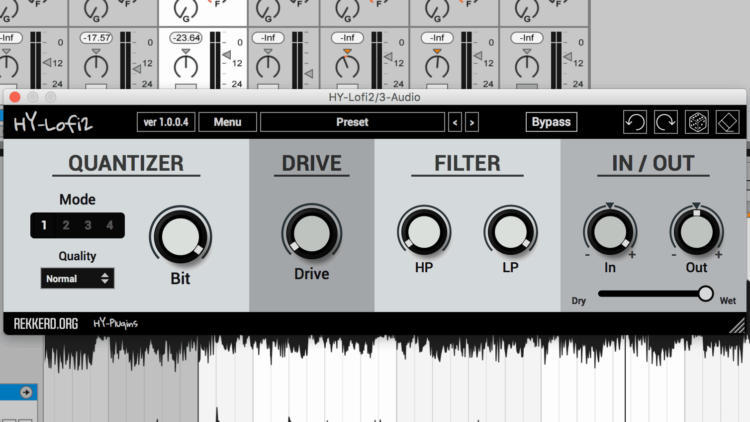The image size is (750, 422).
Task: Close the HY-Lofi2 plugin window
Action: [x=15, y=97]
